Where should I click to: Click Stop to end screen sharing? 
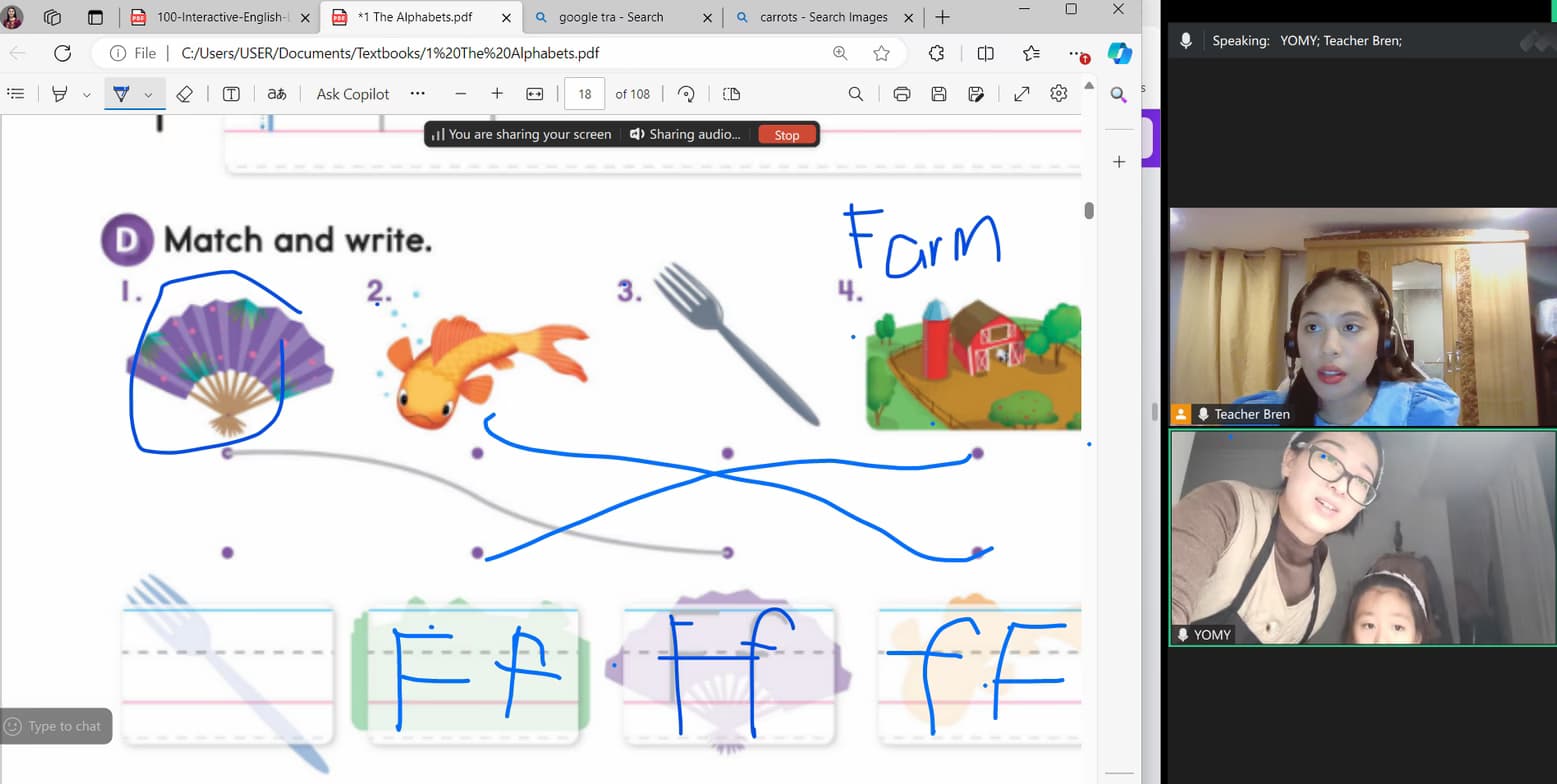click(x=787, y=135)
